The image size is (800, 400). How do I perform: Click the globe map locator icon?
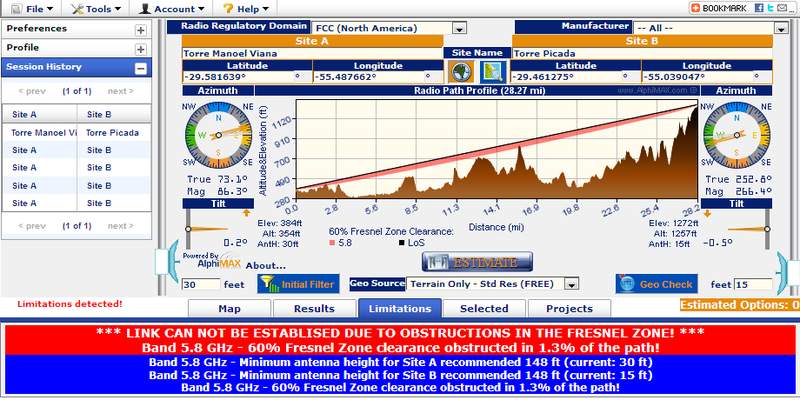461,72
